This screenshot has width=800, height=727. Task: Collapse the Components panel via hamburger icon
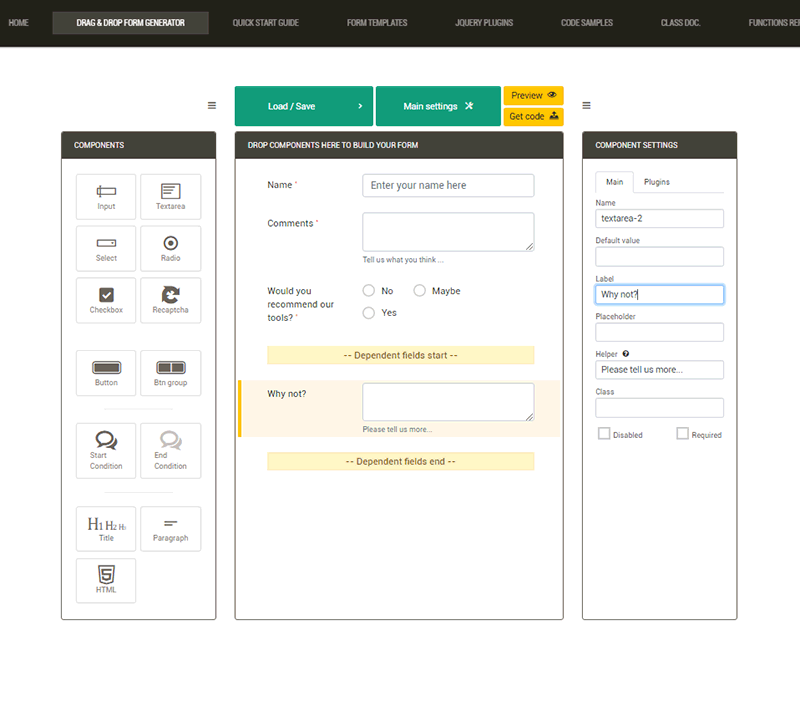point(212,106)
